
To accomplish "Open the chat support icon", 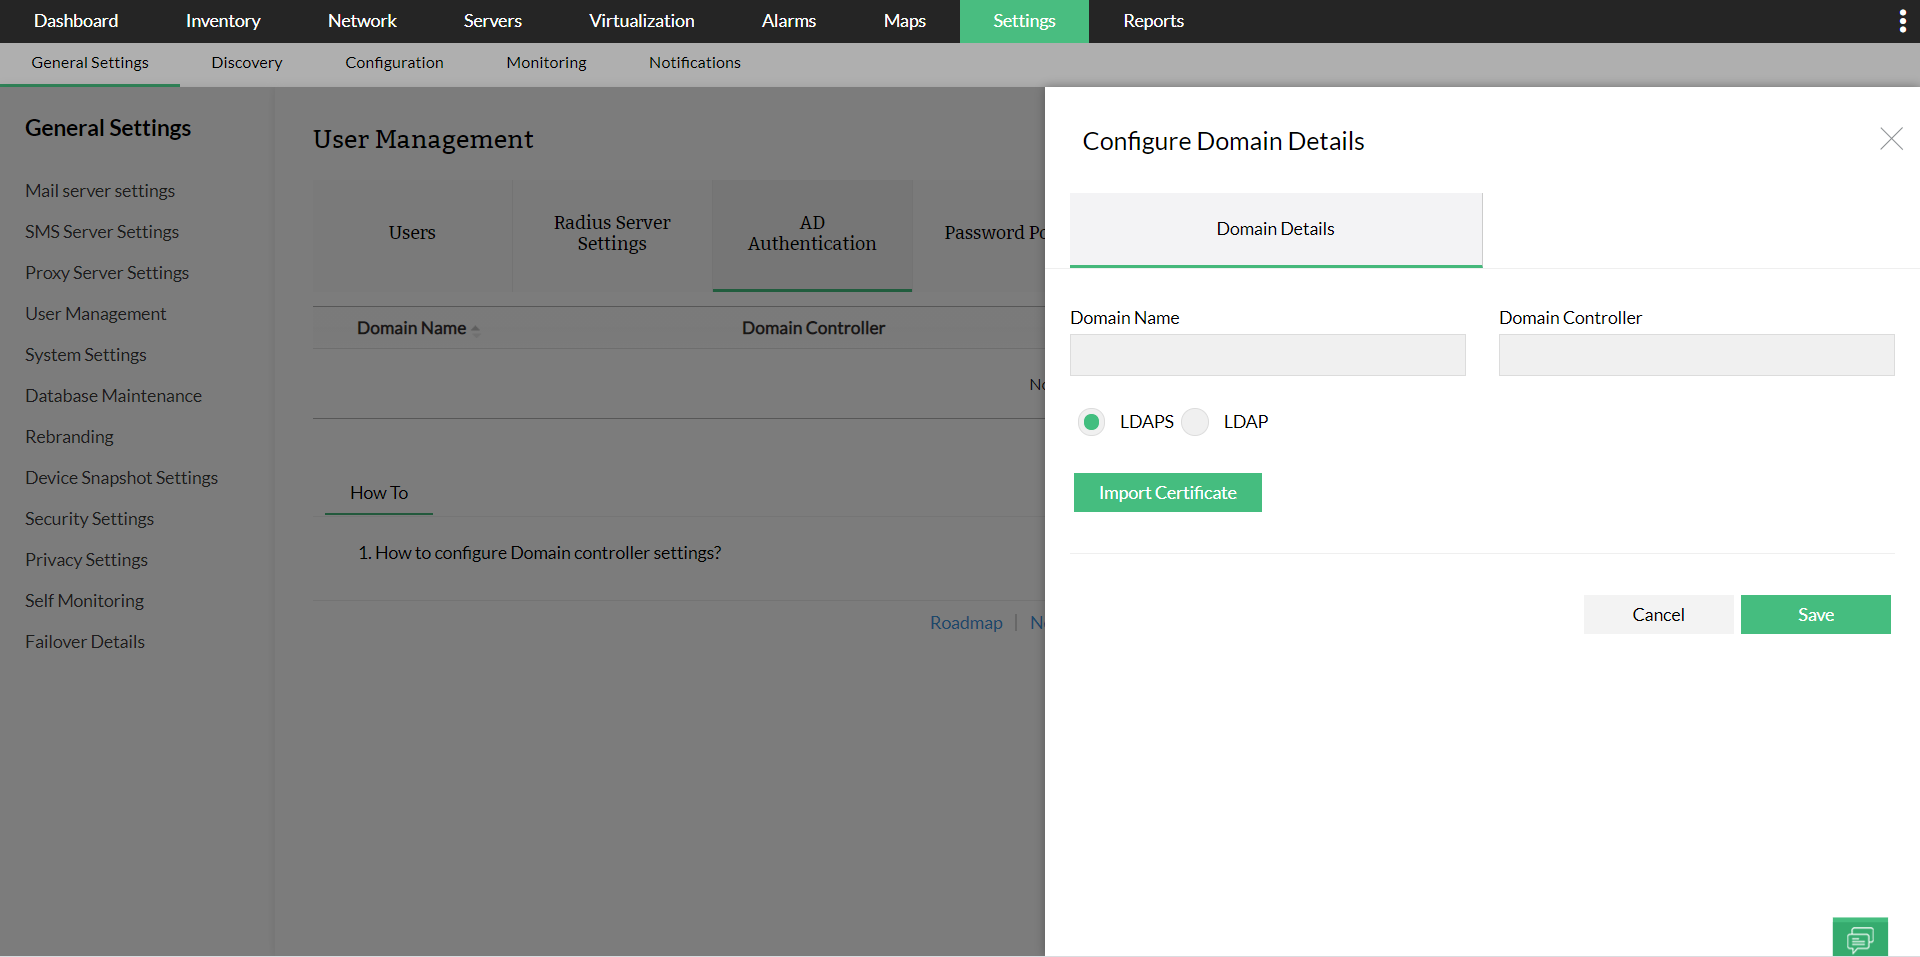I will point(1860,938).
